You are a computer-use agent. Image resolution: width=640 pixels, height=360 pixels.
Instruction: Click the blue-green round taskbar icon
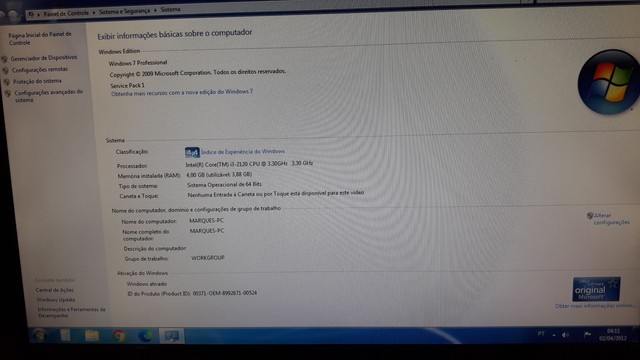click(145, 336)
